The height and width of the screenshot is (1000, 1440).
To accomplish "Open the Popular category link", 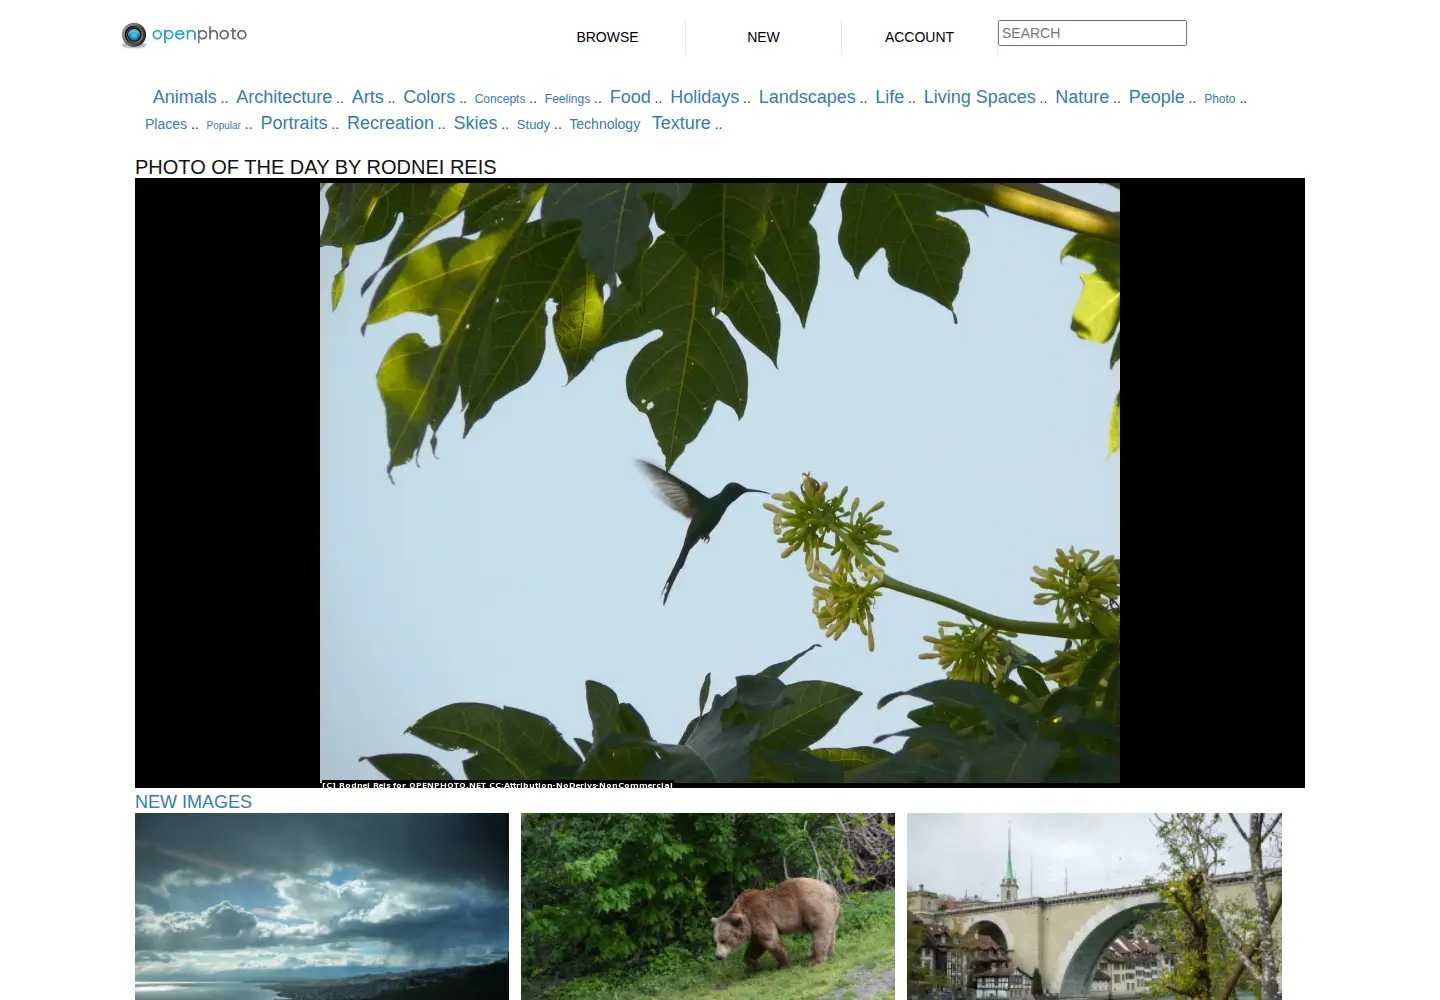I will point(223,125).
